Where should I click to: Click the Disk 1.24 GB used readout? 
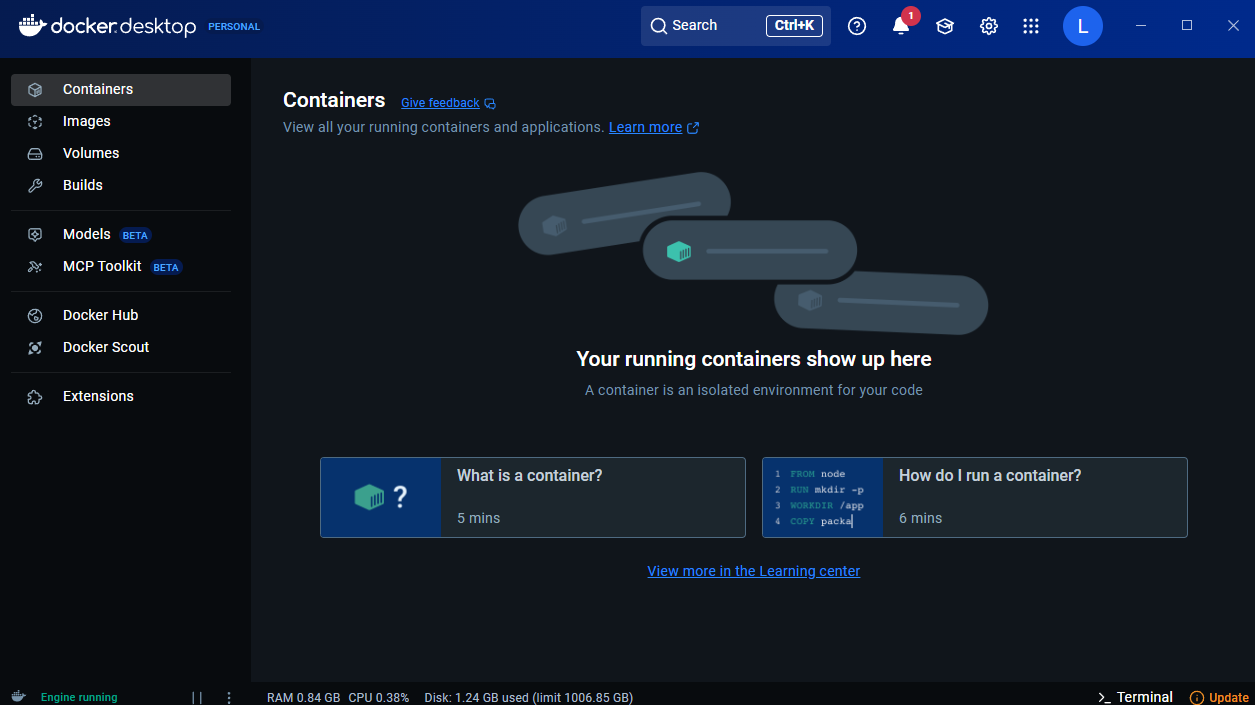(x=529, y=698)
